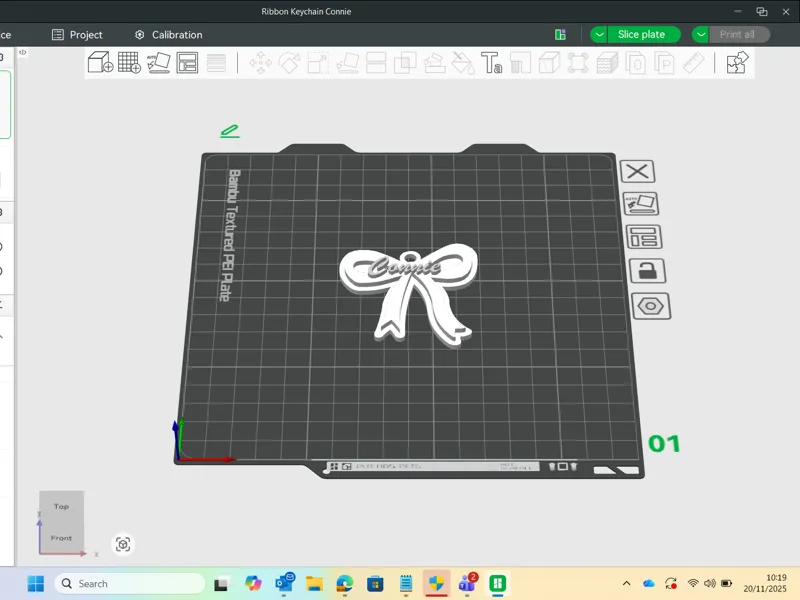Click the green layout icon near Slice plate
Viewport: 800px width, 600px height.
coord(560,35)
